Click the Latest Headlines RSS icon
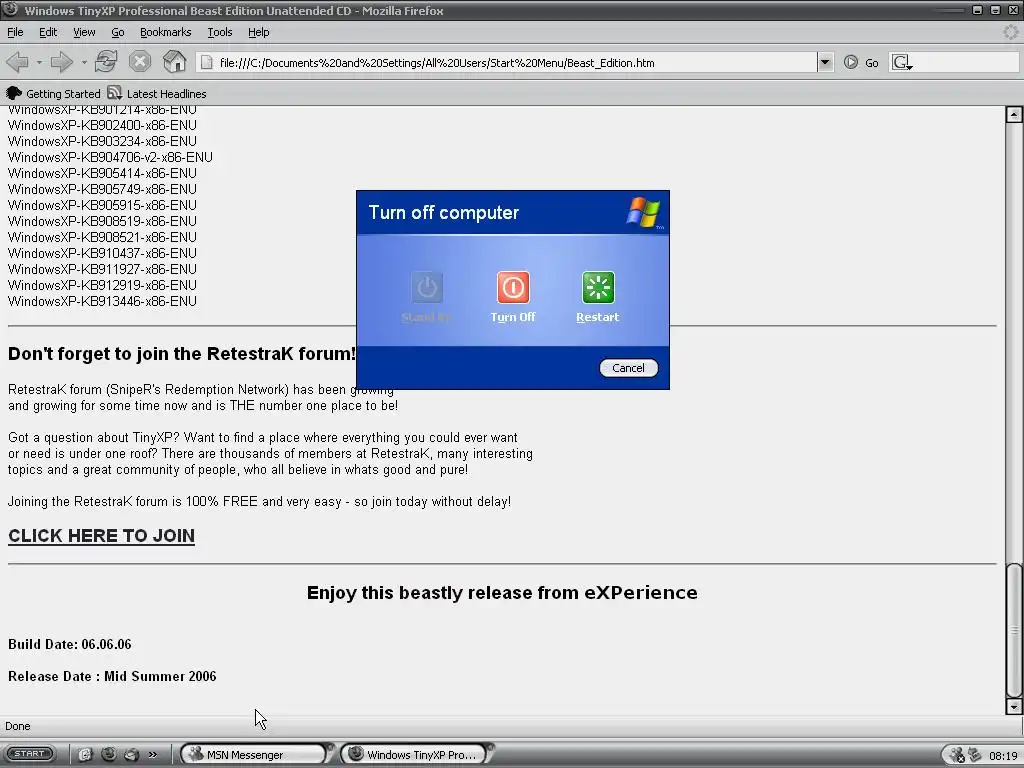1024x768 pixels. click(114, 93)
